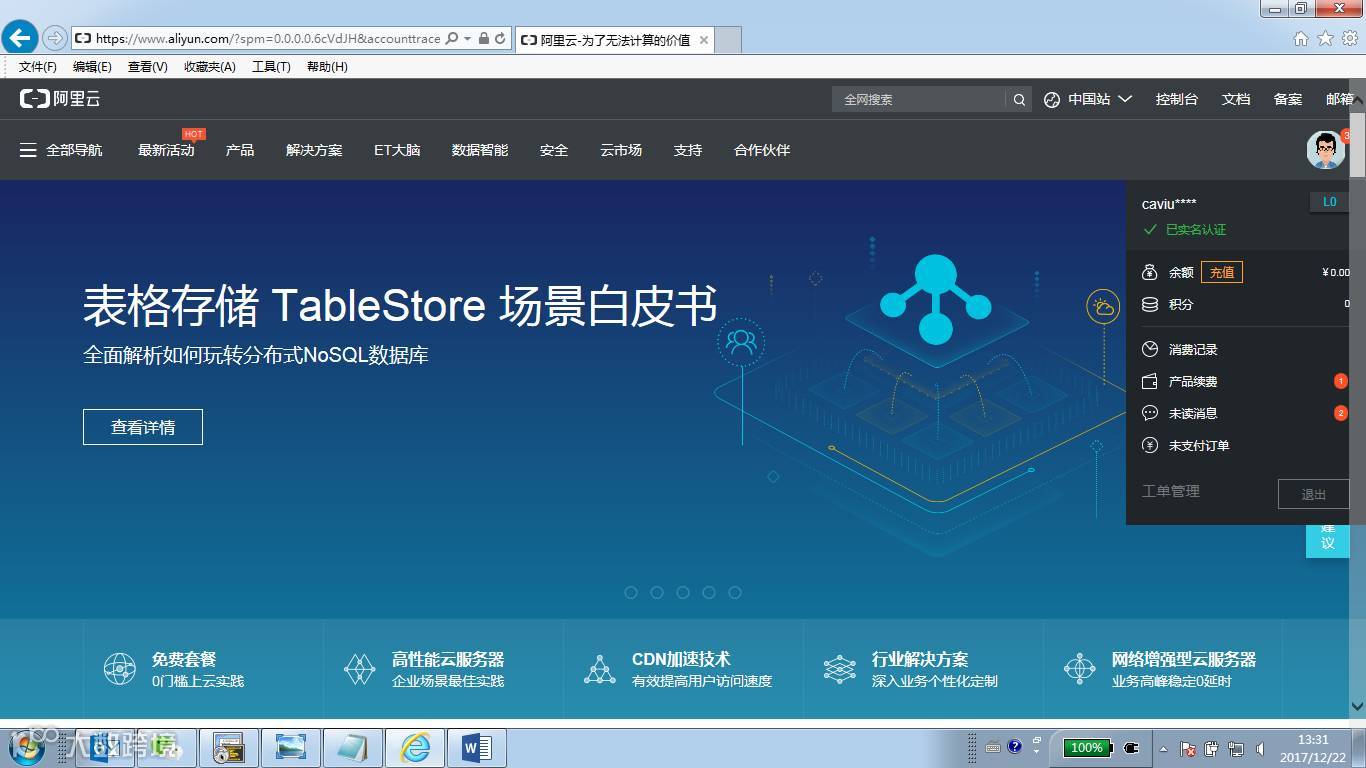Open the IE Tools gear icon
This screenshot has width=1366, height=768.
point(1350,38)
